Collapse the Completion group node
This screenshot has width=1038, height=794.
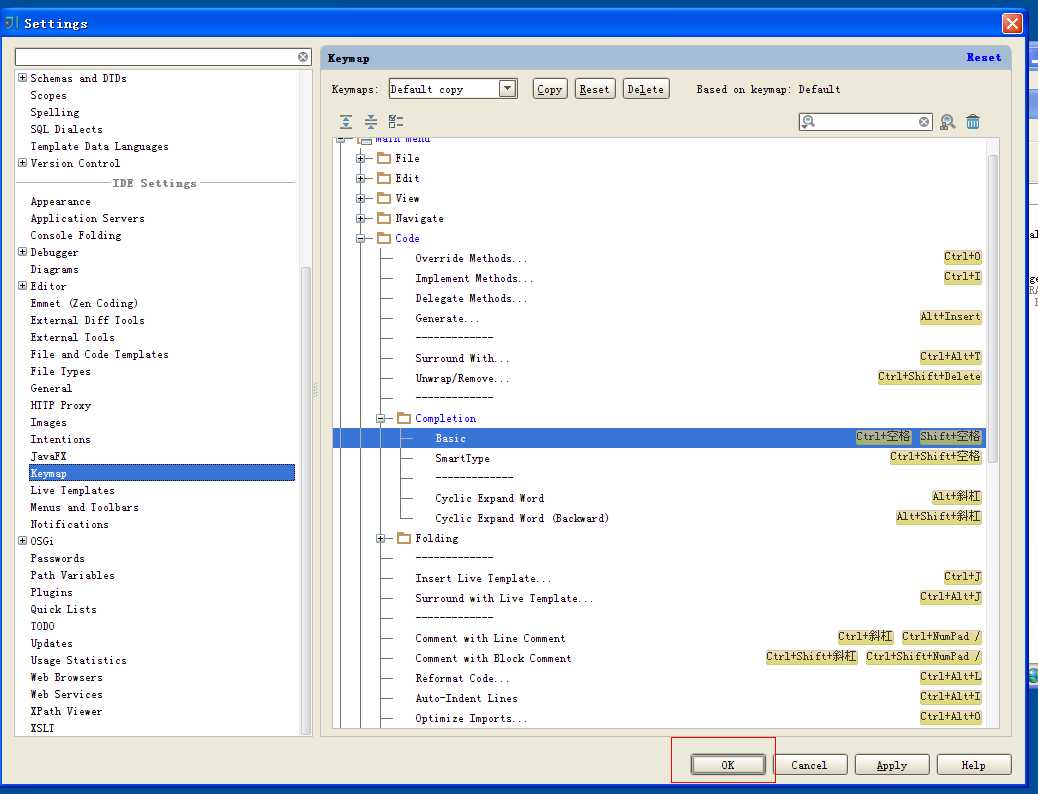click(381, 419)
